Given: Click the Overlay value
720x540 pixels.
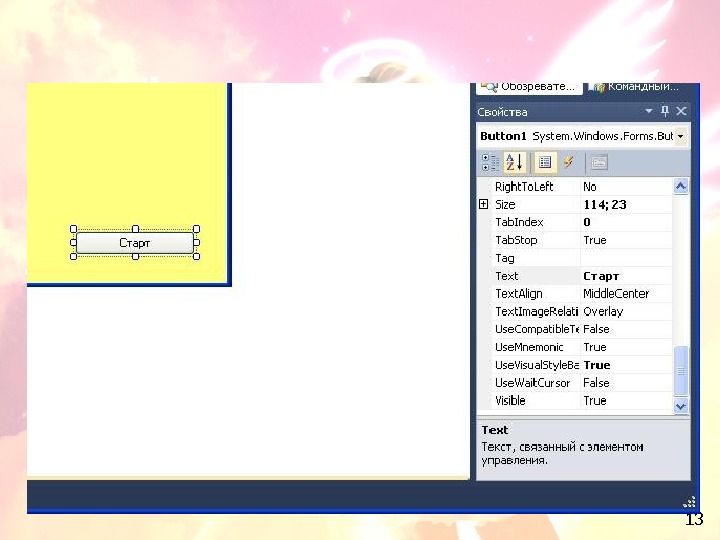Looking at the screenshot, I should pos(603,312).
